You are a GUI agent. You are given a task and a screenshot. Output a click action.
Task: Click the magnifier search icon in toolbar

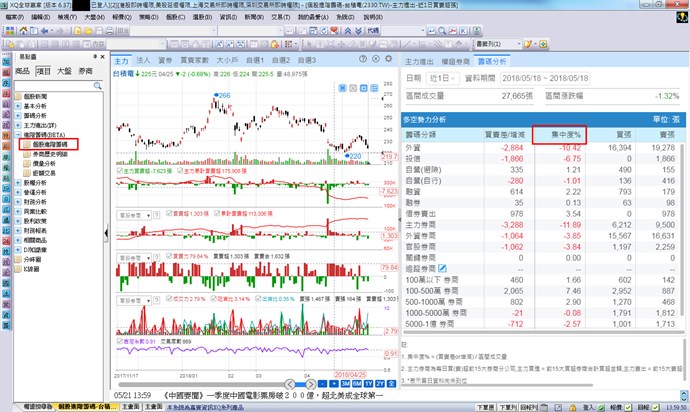[x=442, y=31]
